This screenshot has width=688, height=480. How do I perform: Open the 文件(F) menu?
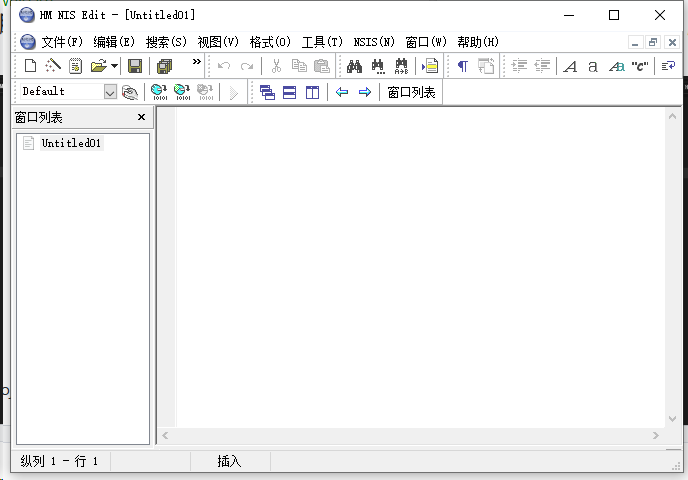point(62,42)
